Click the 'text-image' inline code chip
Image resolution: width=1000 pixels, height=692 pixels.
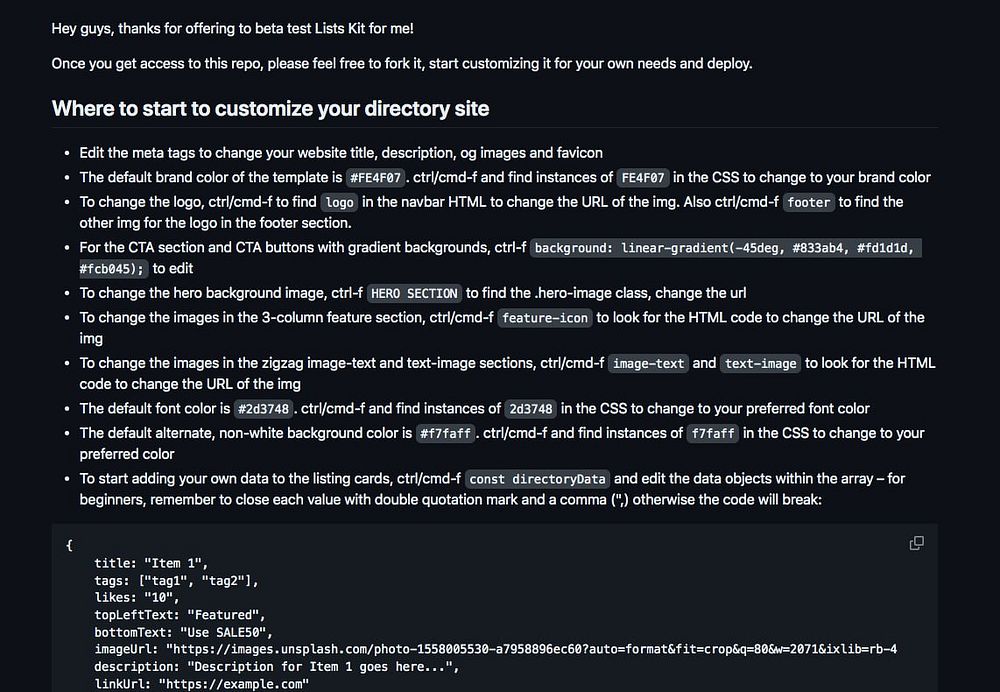click(x=761, y=364)
